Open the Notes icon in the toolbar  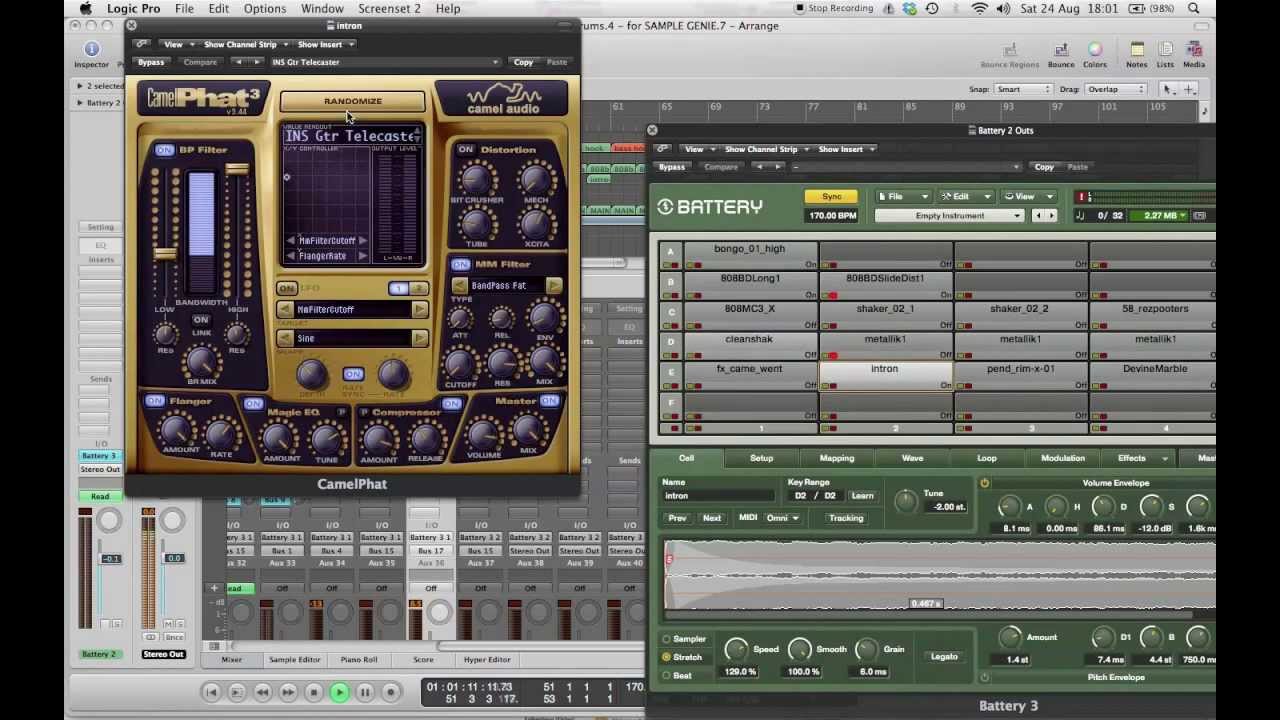coord(1137,54)
